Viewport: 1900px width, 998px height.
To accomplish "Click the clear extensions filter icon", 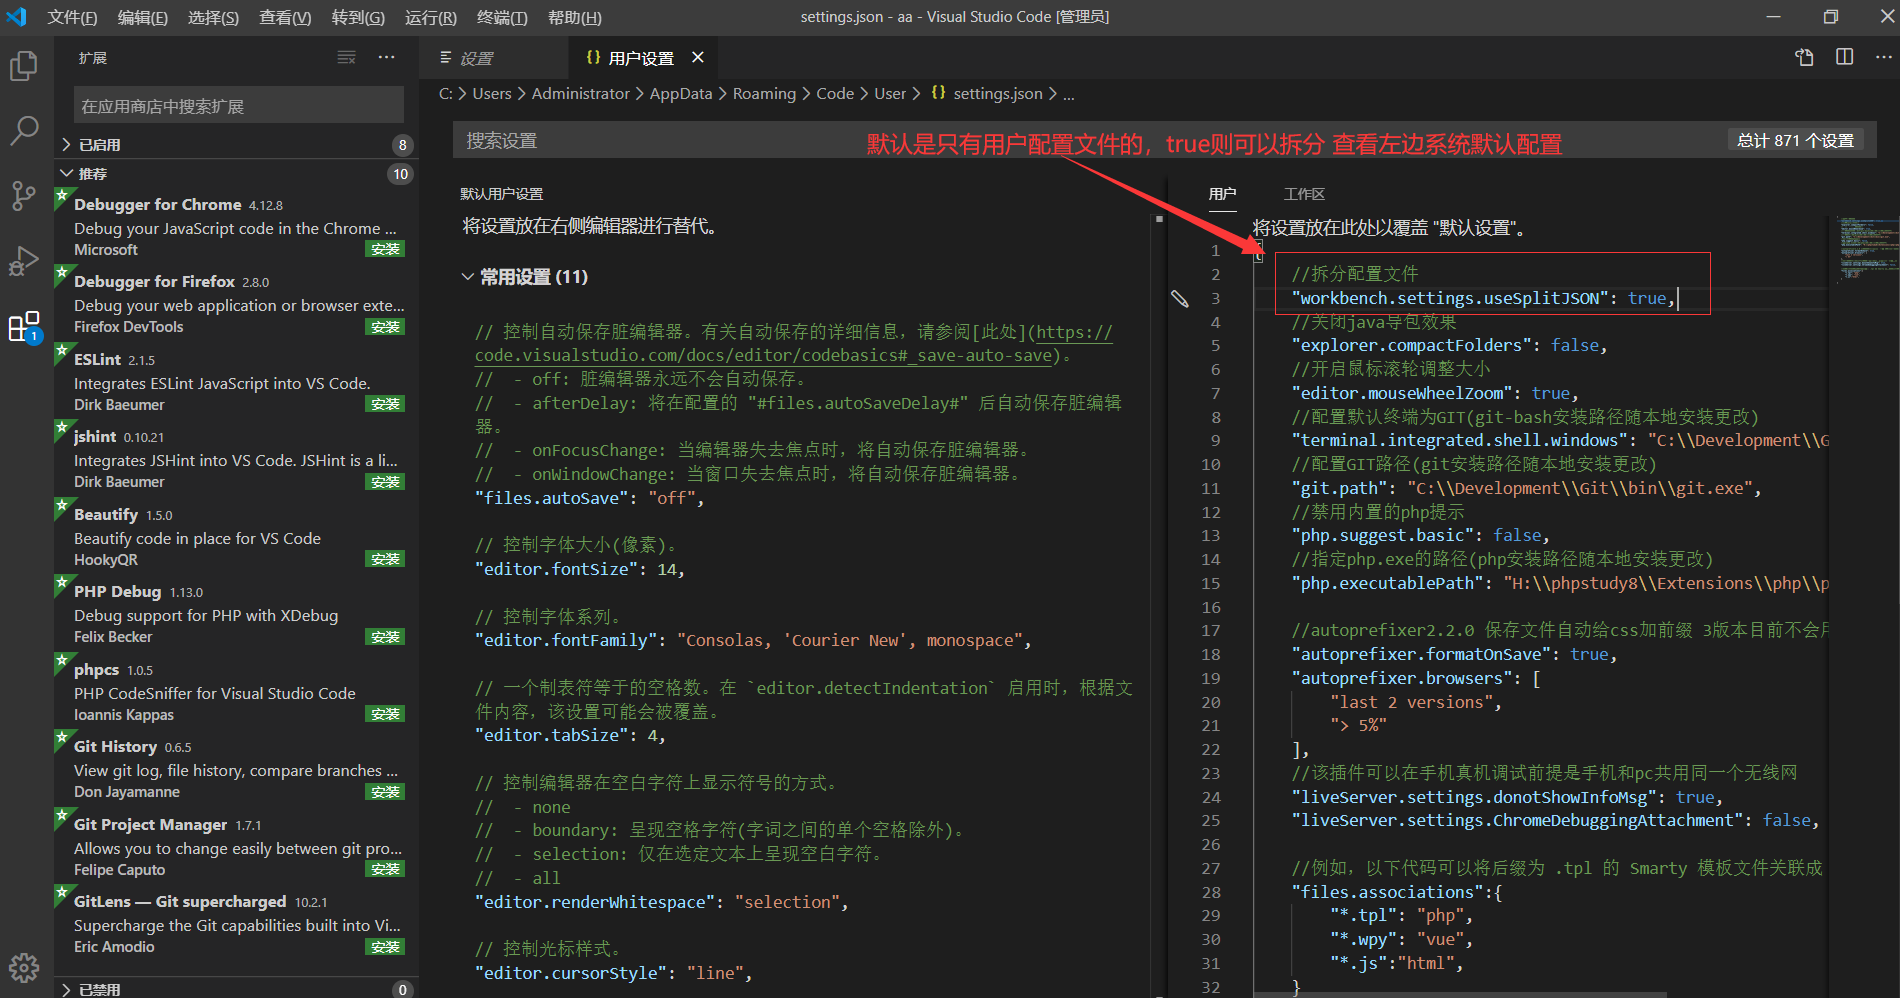I will pyautogui.click(x=347, y=58).
